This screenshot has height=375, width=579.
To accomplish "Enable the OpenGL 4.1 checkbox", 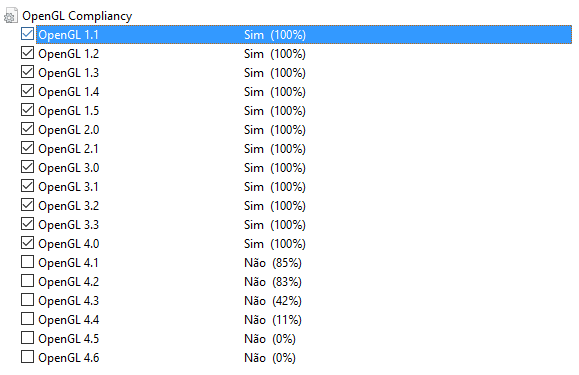I will [27, 262].
